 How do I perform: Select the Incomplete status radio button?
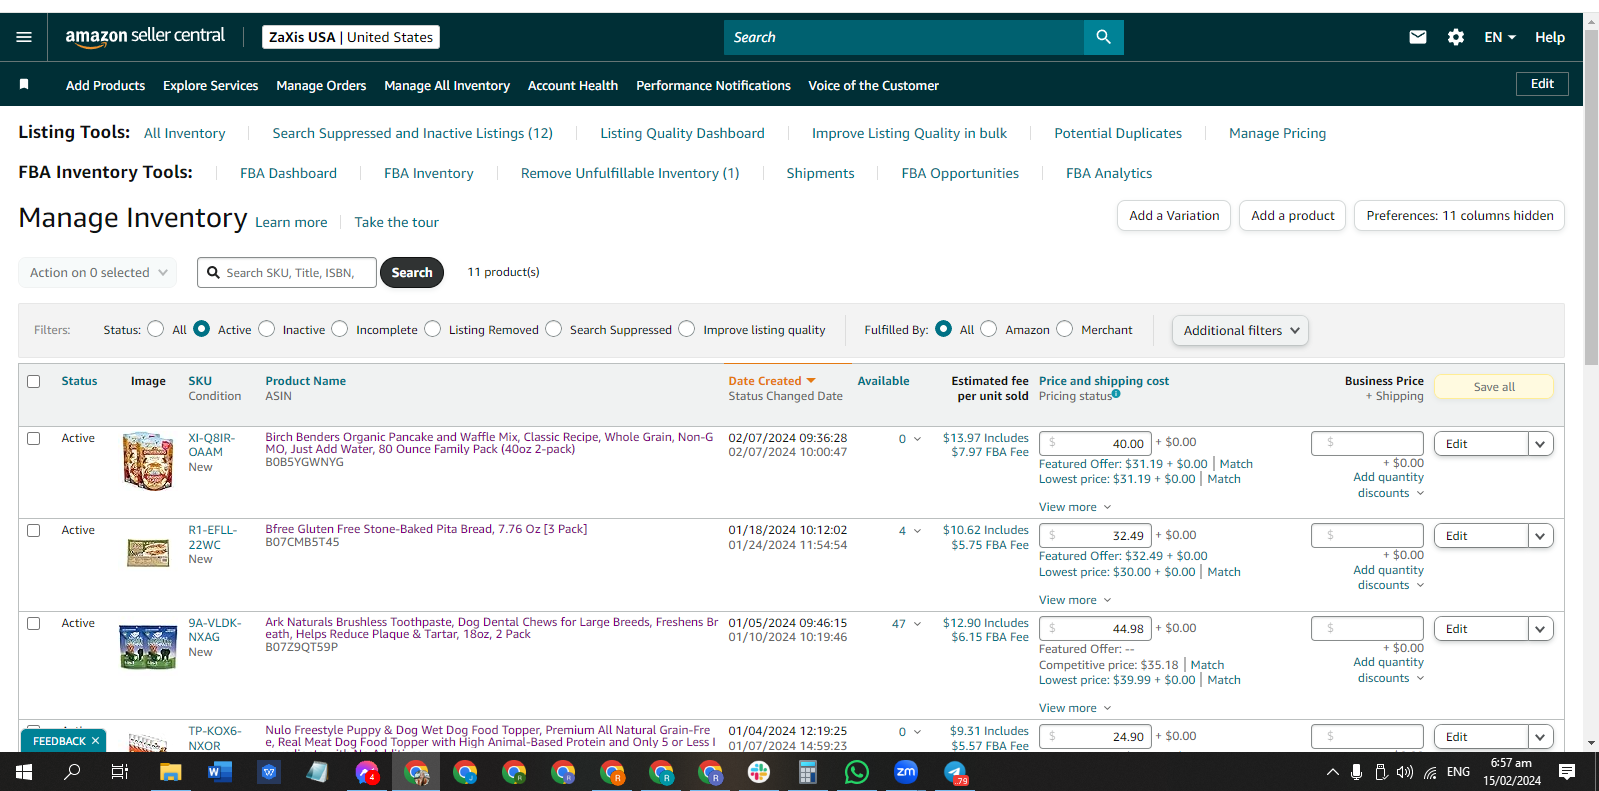340,329
